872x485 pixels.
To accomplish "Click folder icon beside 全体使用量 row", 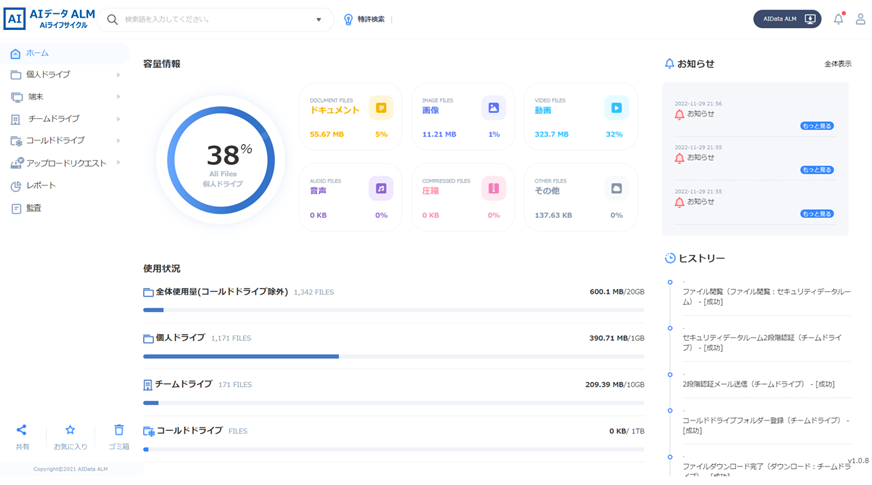I will 148,292.
